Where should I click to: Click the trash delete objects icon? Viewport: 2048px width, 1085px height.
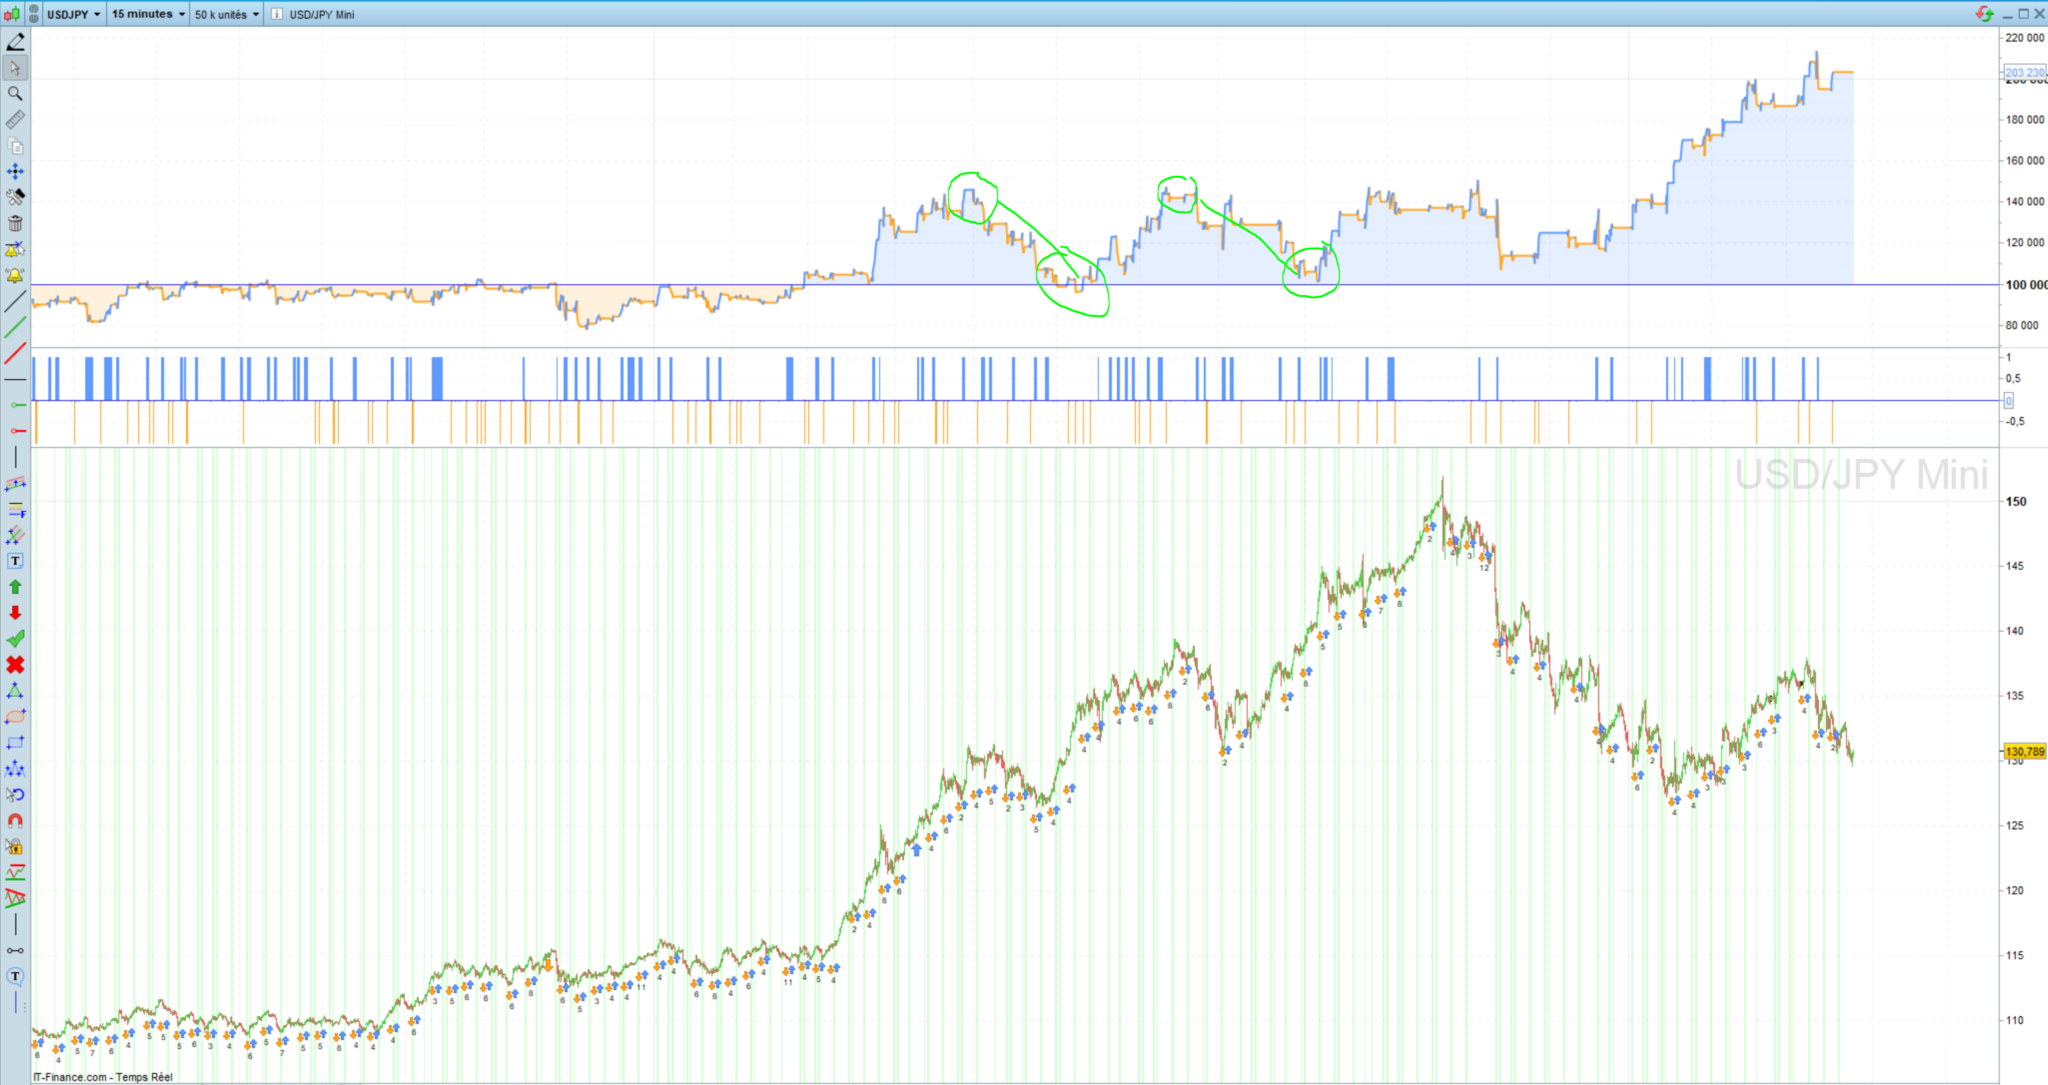[x=15, y=223]
